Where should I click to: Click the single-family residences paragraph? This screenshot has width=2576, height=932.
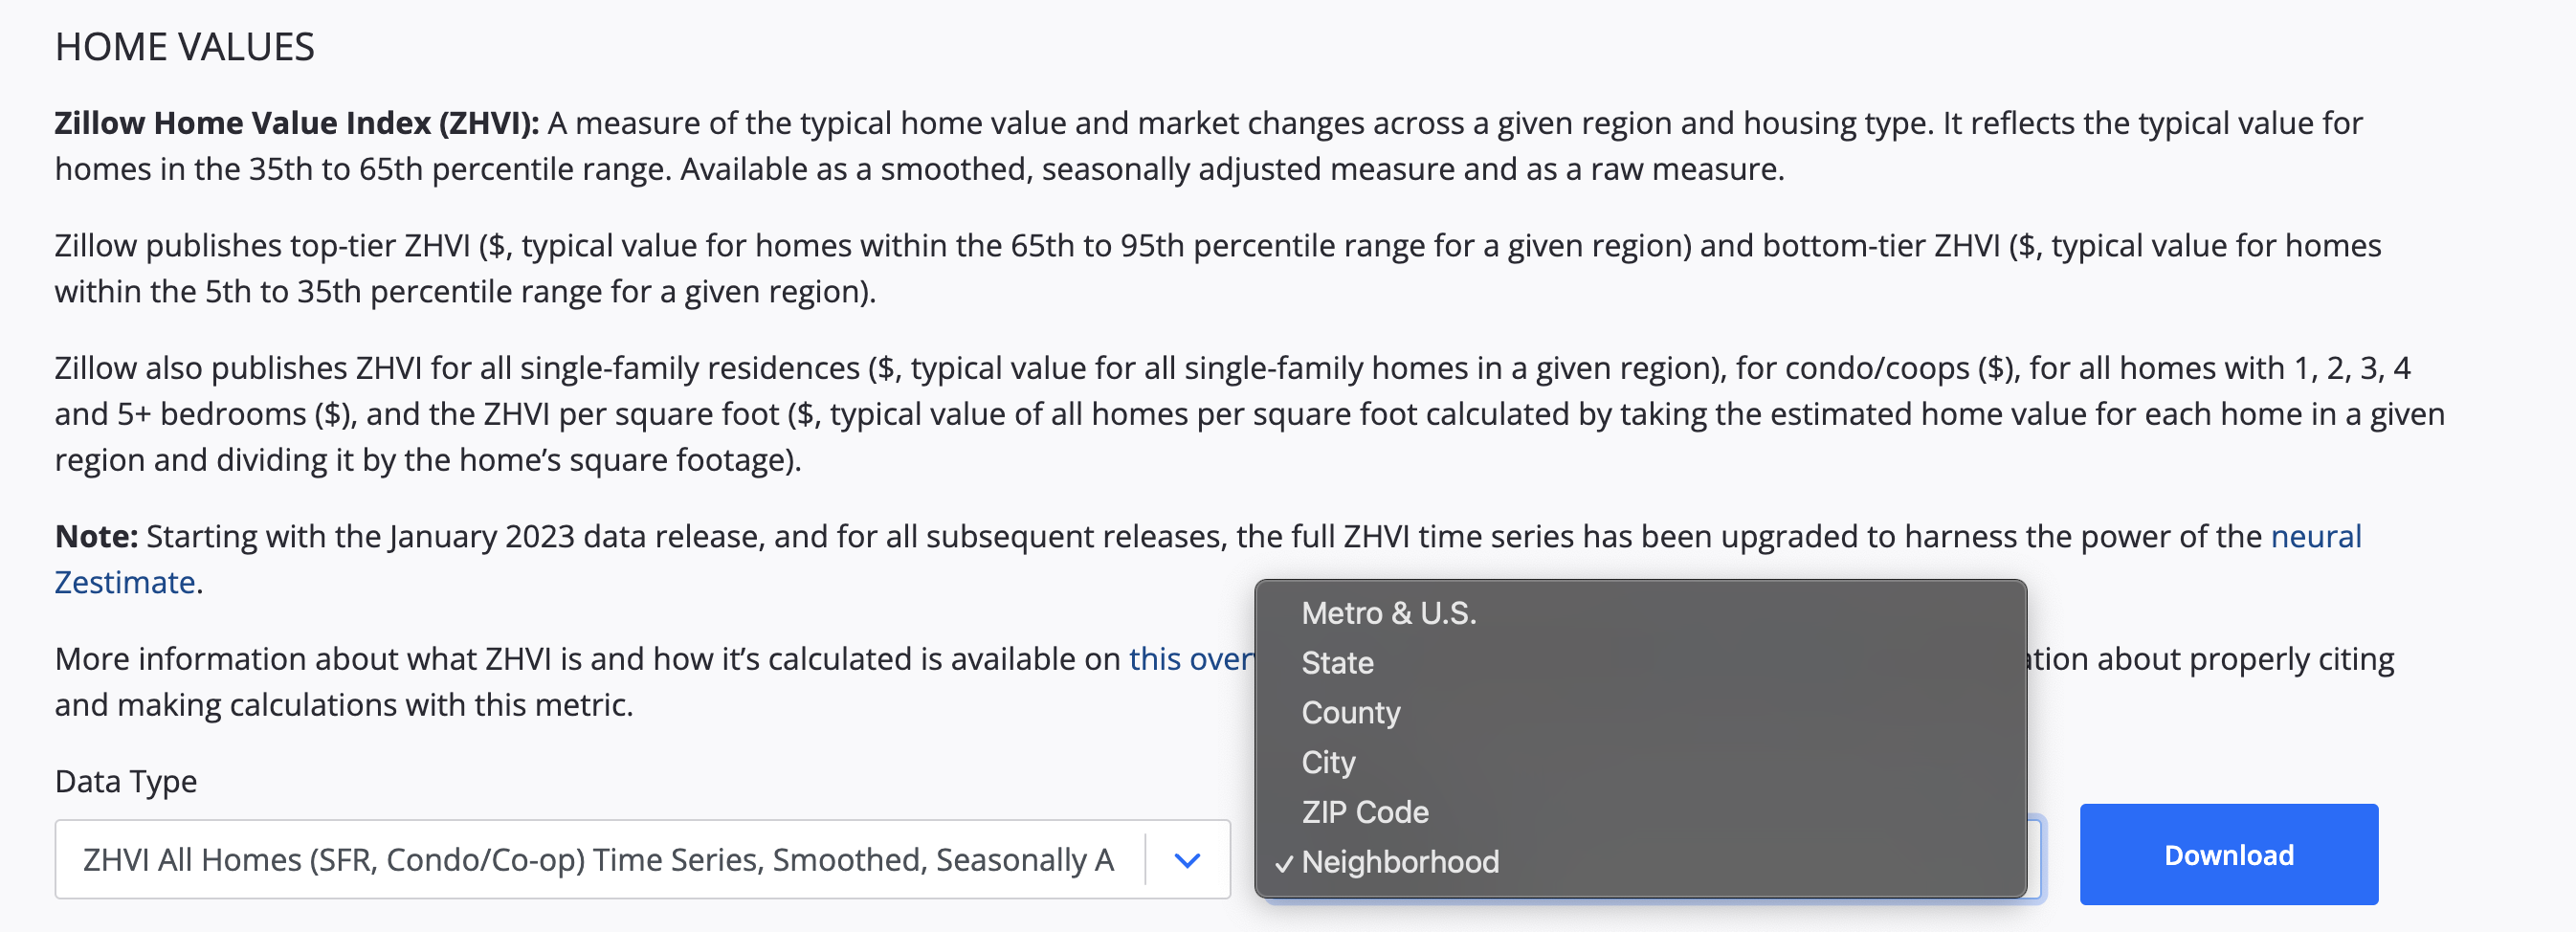tap(1250, 414)
